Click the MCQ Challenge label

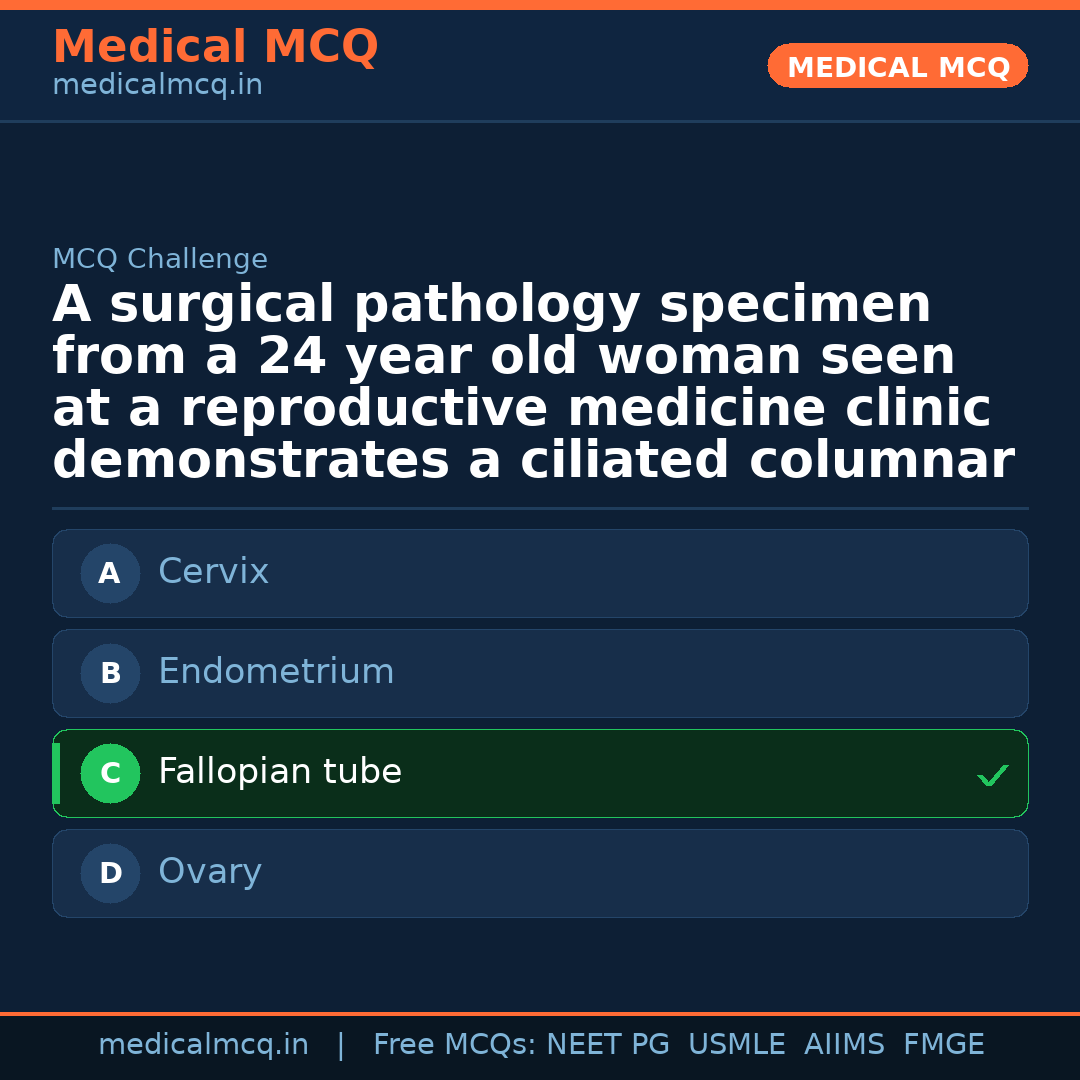pyautogui.click(x=160, y=260)
